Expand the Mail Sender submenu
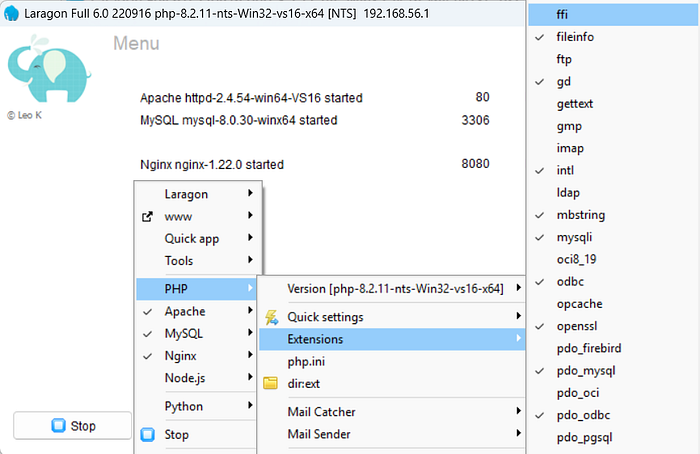700x454 pixels. [392, 434]
